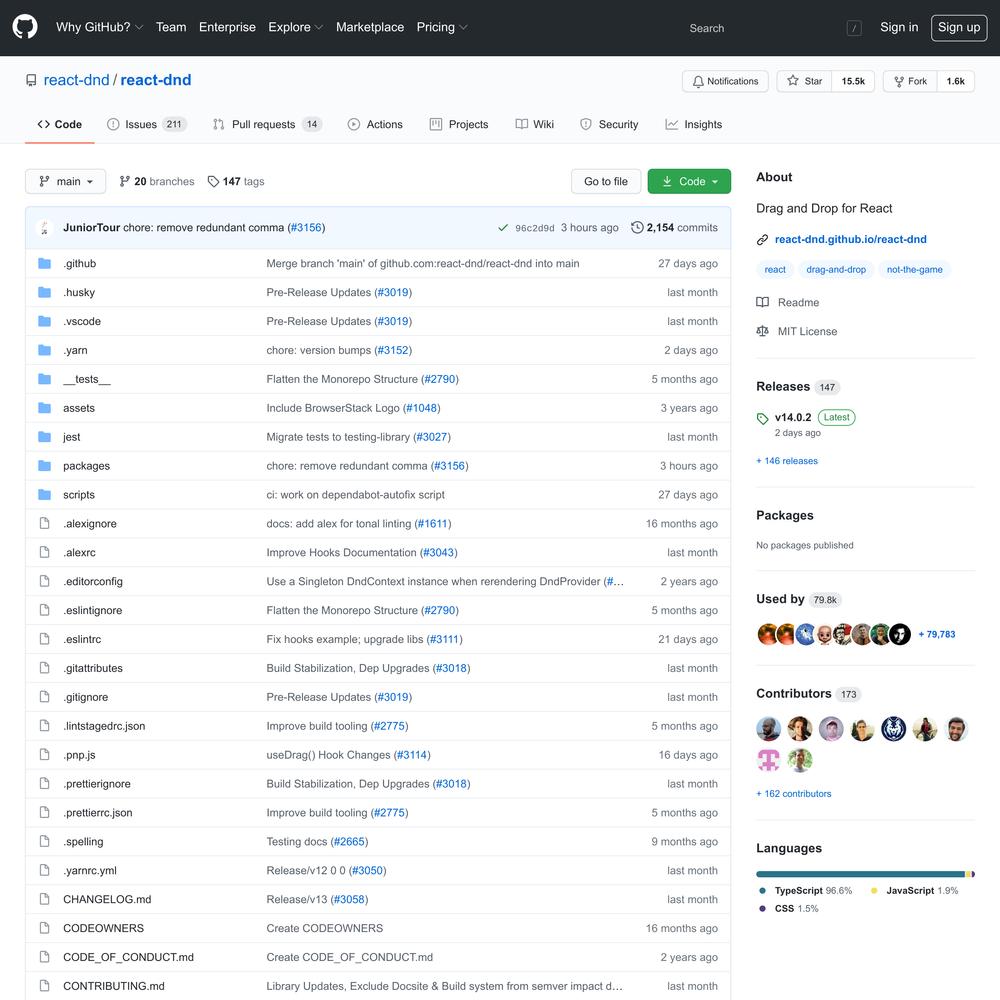Open the + 79,783 used by link
1000x1000 pixels.
pyautogui.click(x=937, y=635)
